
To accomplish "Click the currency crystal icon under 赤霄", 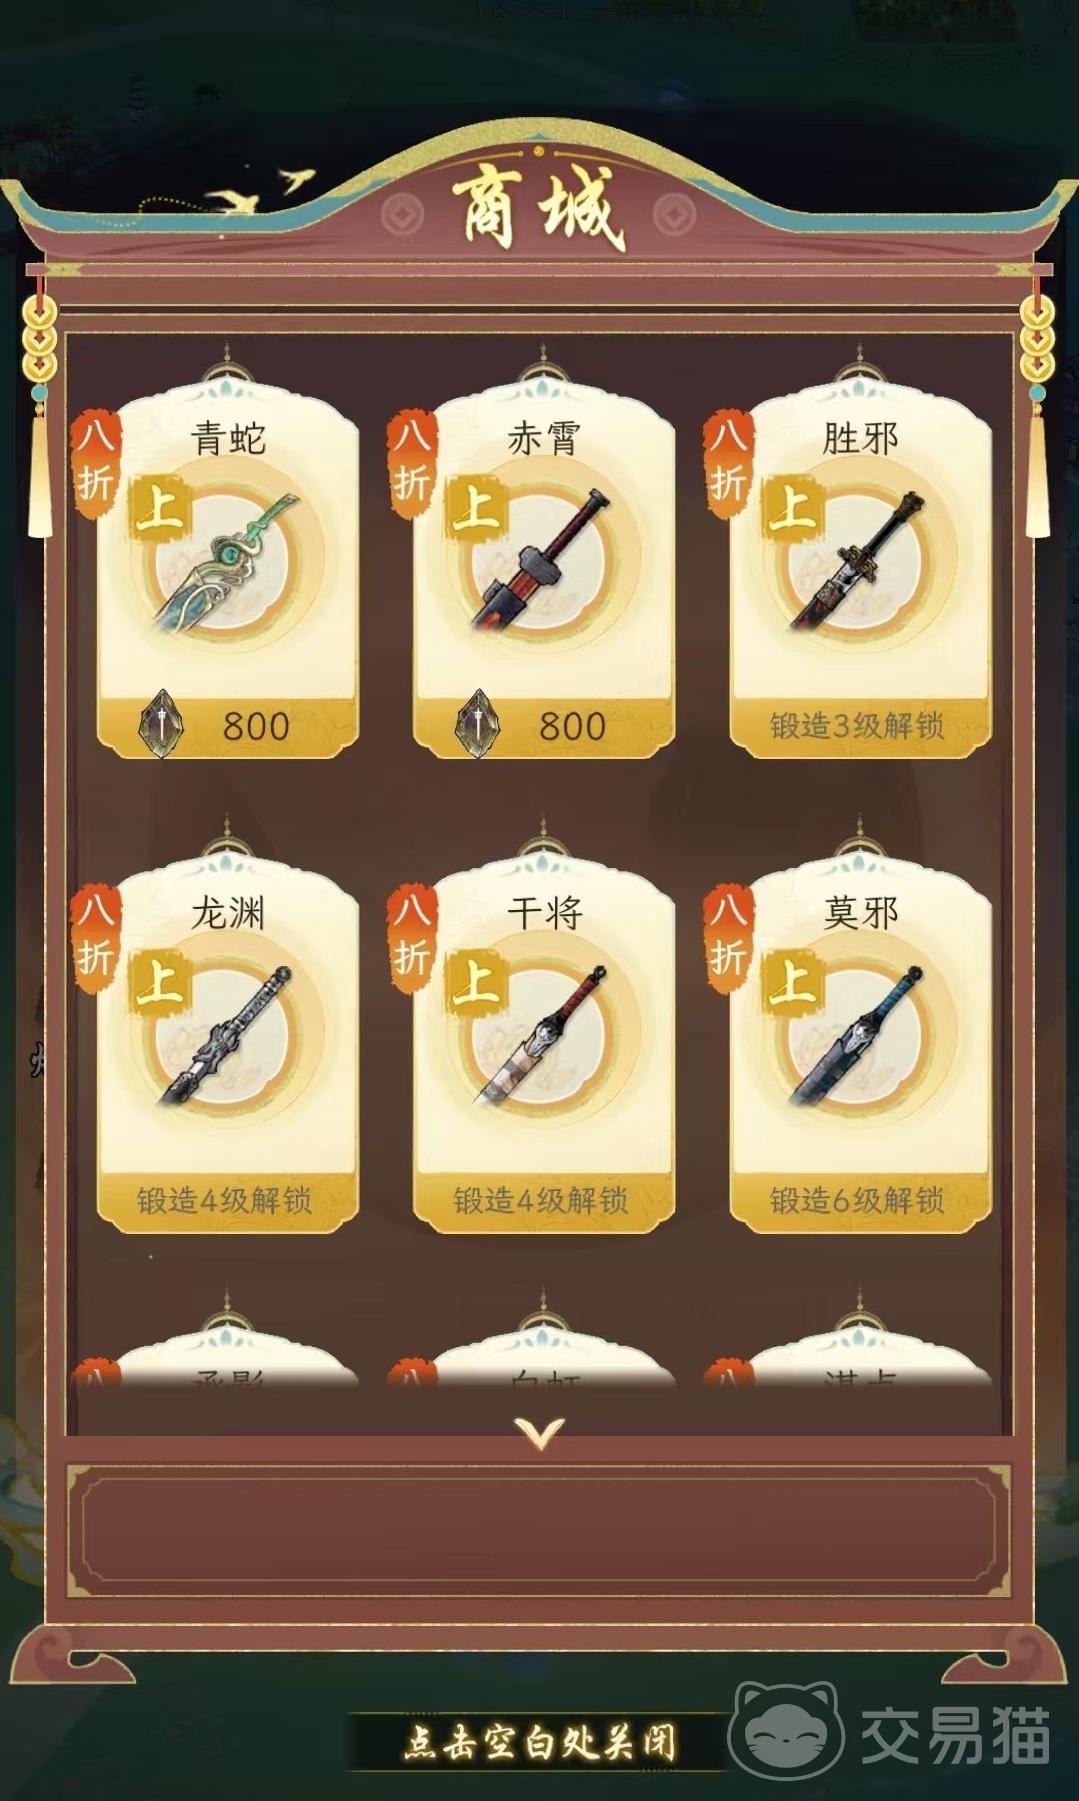I will pyautogui.click(x=477, y=724).
